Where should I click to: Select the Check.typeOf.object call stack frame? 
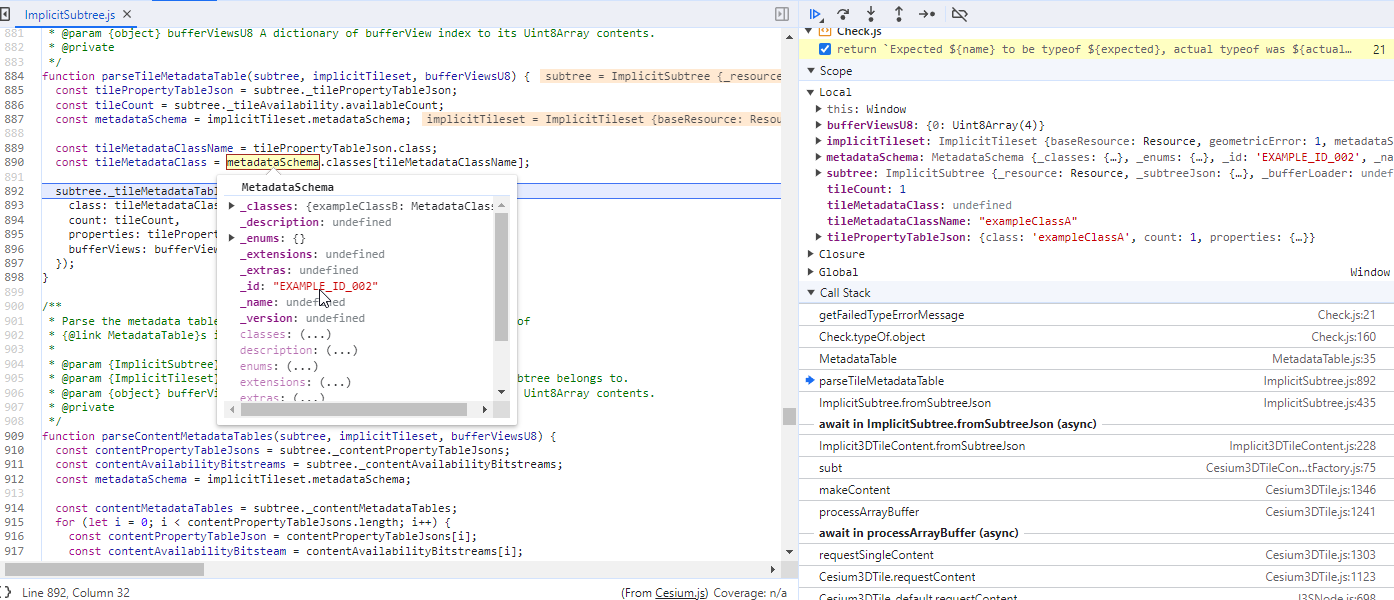pyautogui.click(x=870, y=335)
